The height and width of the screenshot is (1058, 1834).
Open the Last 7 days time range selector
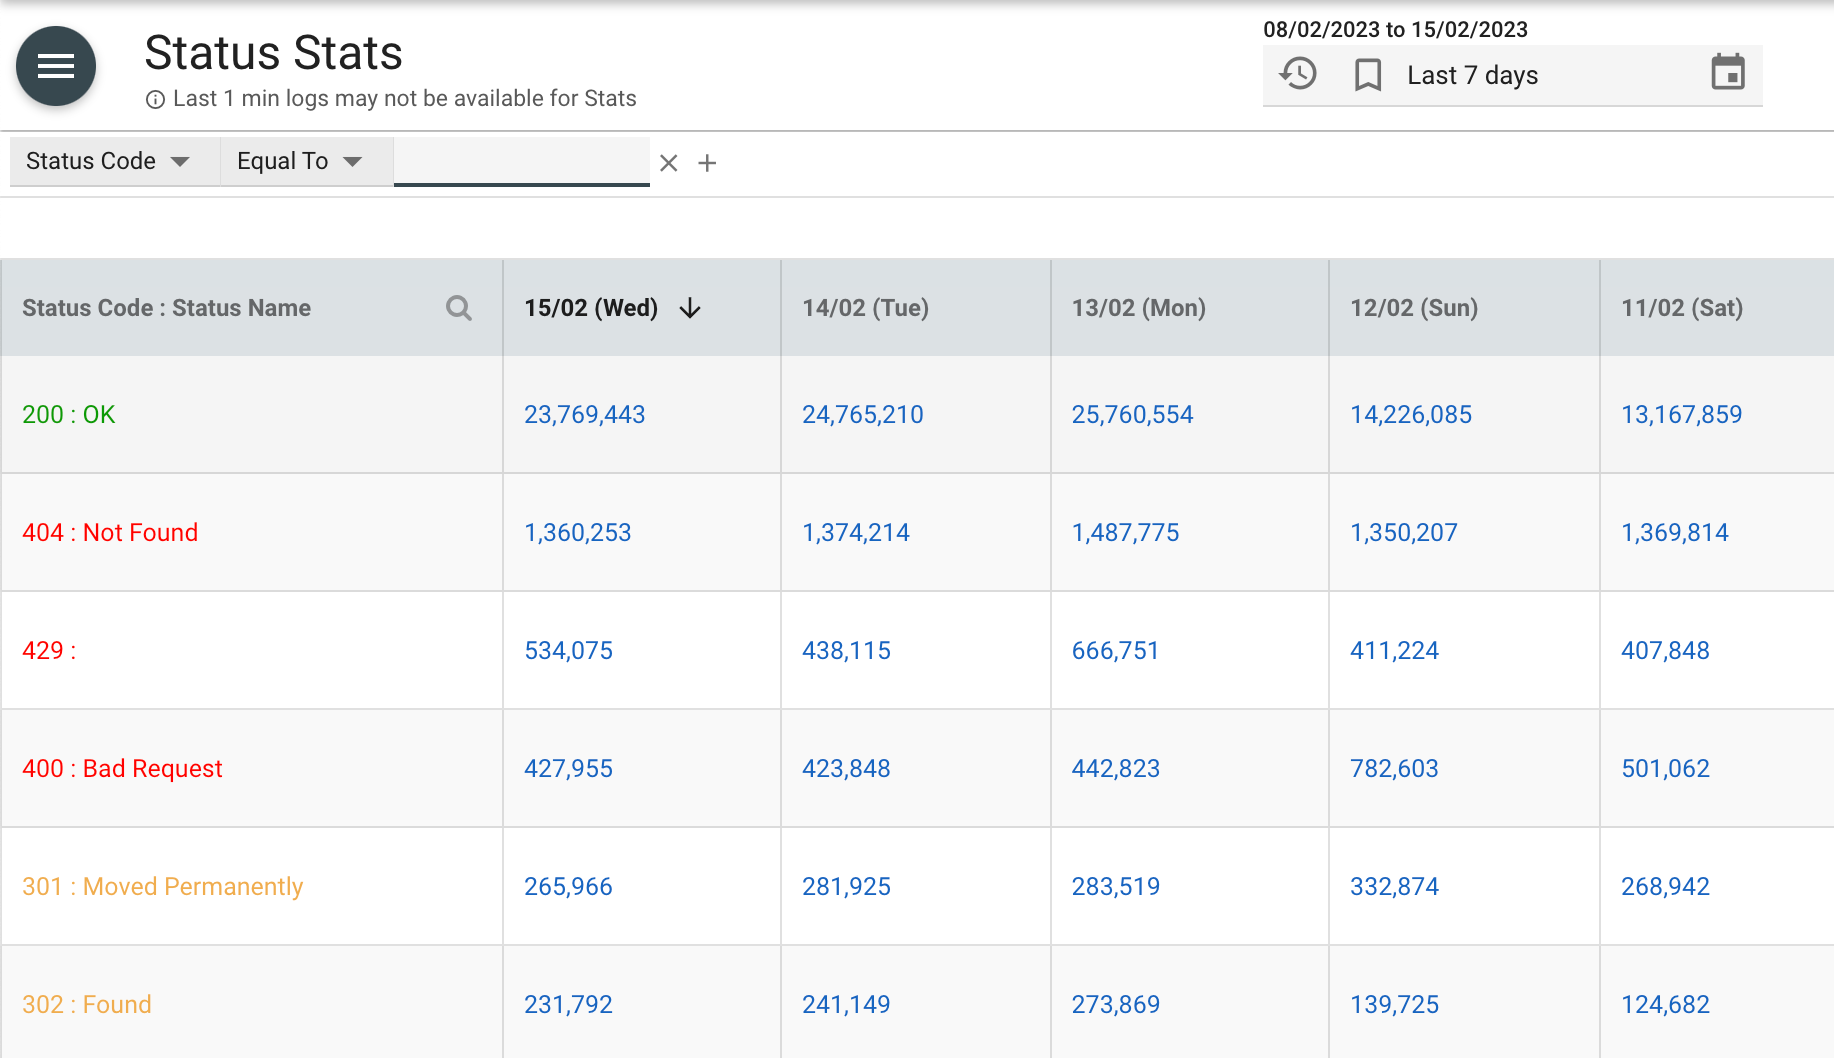click(x=1472, y=74)
